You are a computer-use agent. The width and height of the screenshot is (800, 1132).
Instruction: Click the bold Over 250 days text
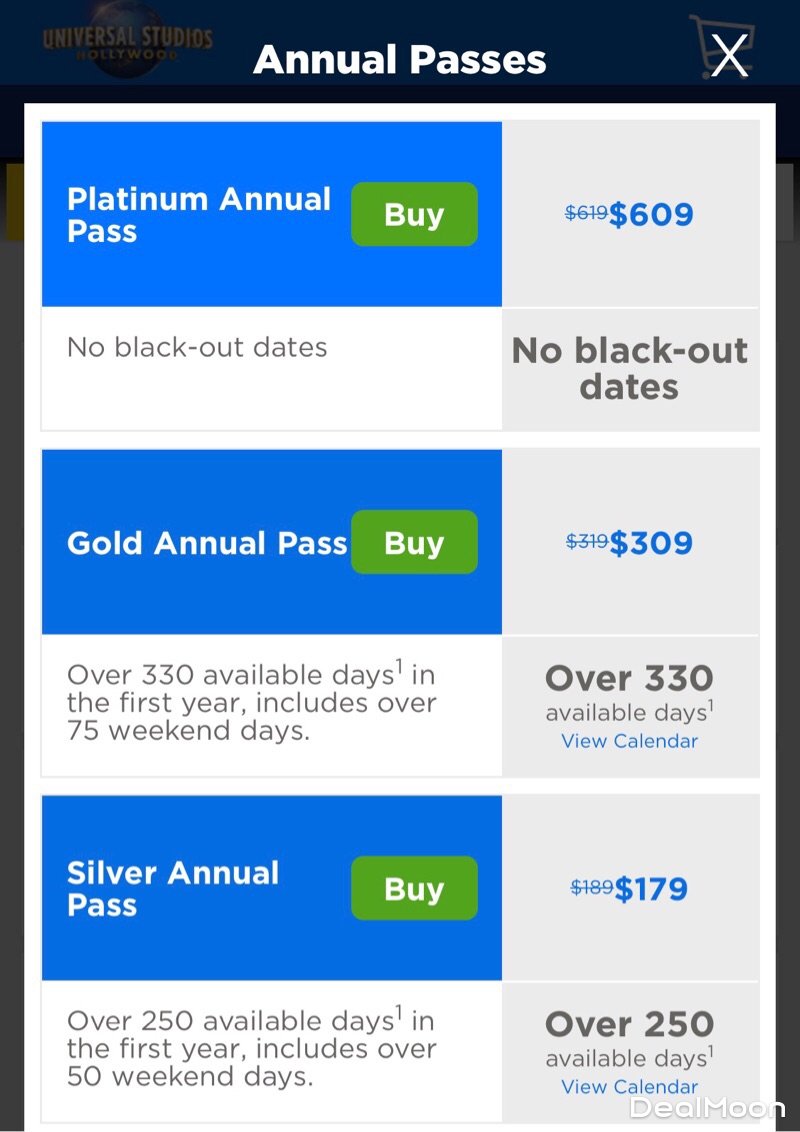[x=629, y=1024]
